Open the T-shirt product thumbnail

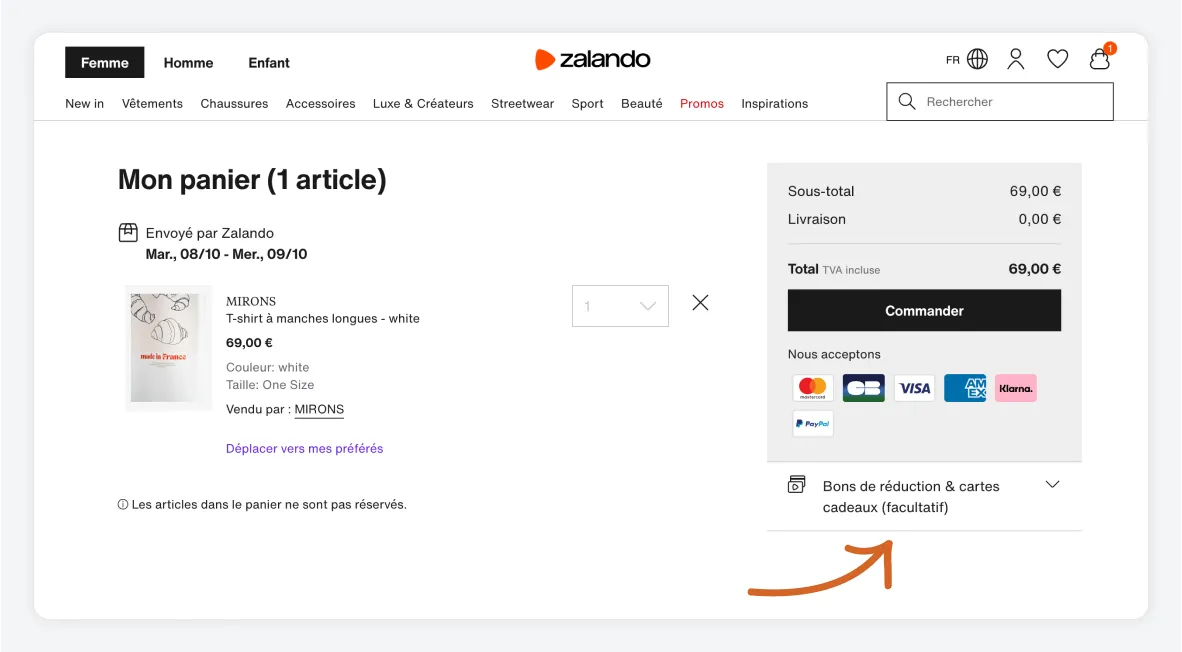point(168,348)
